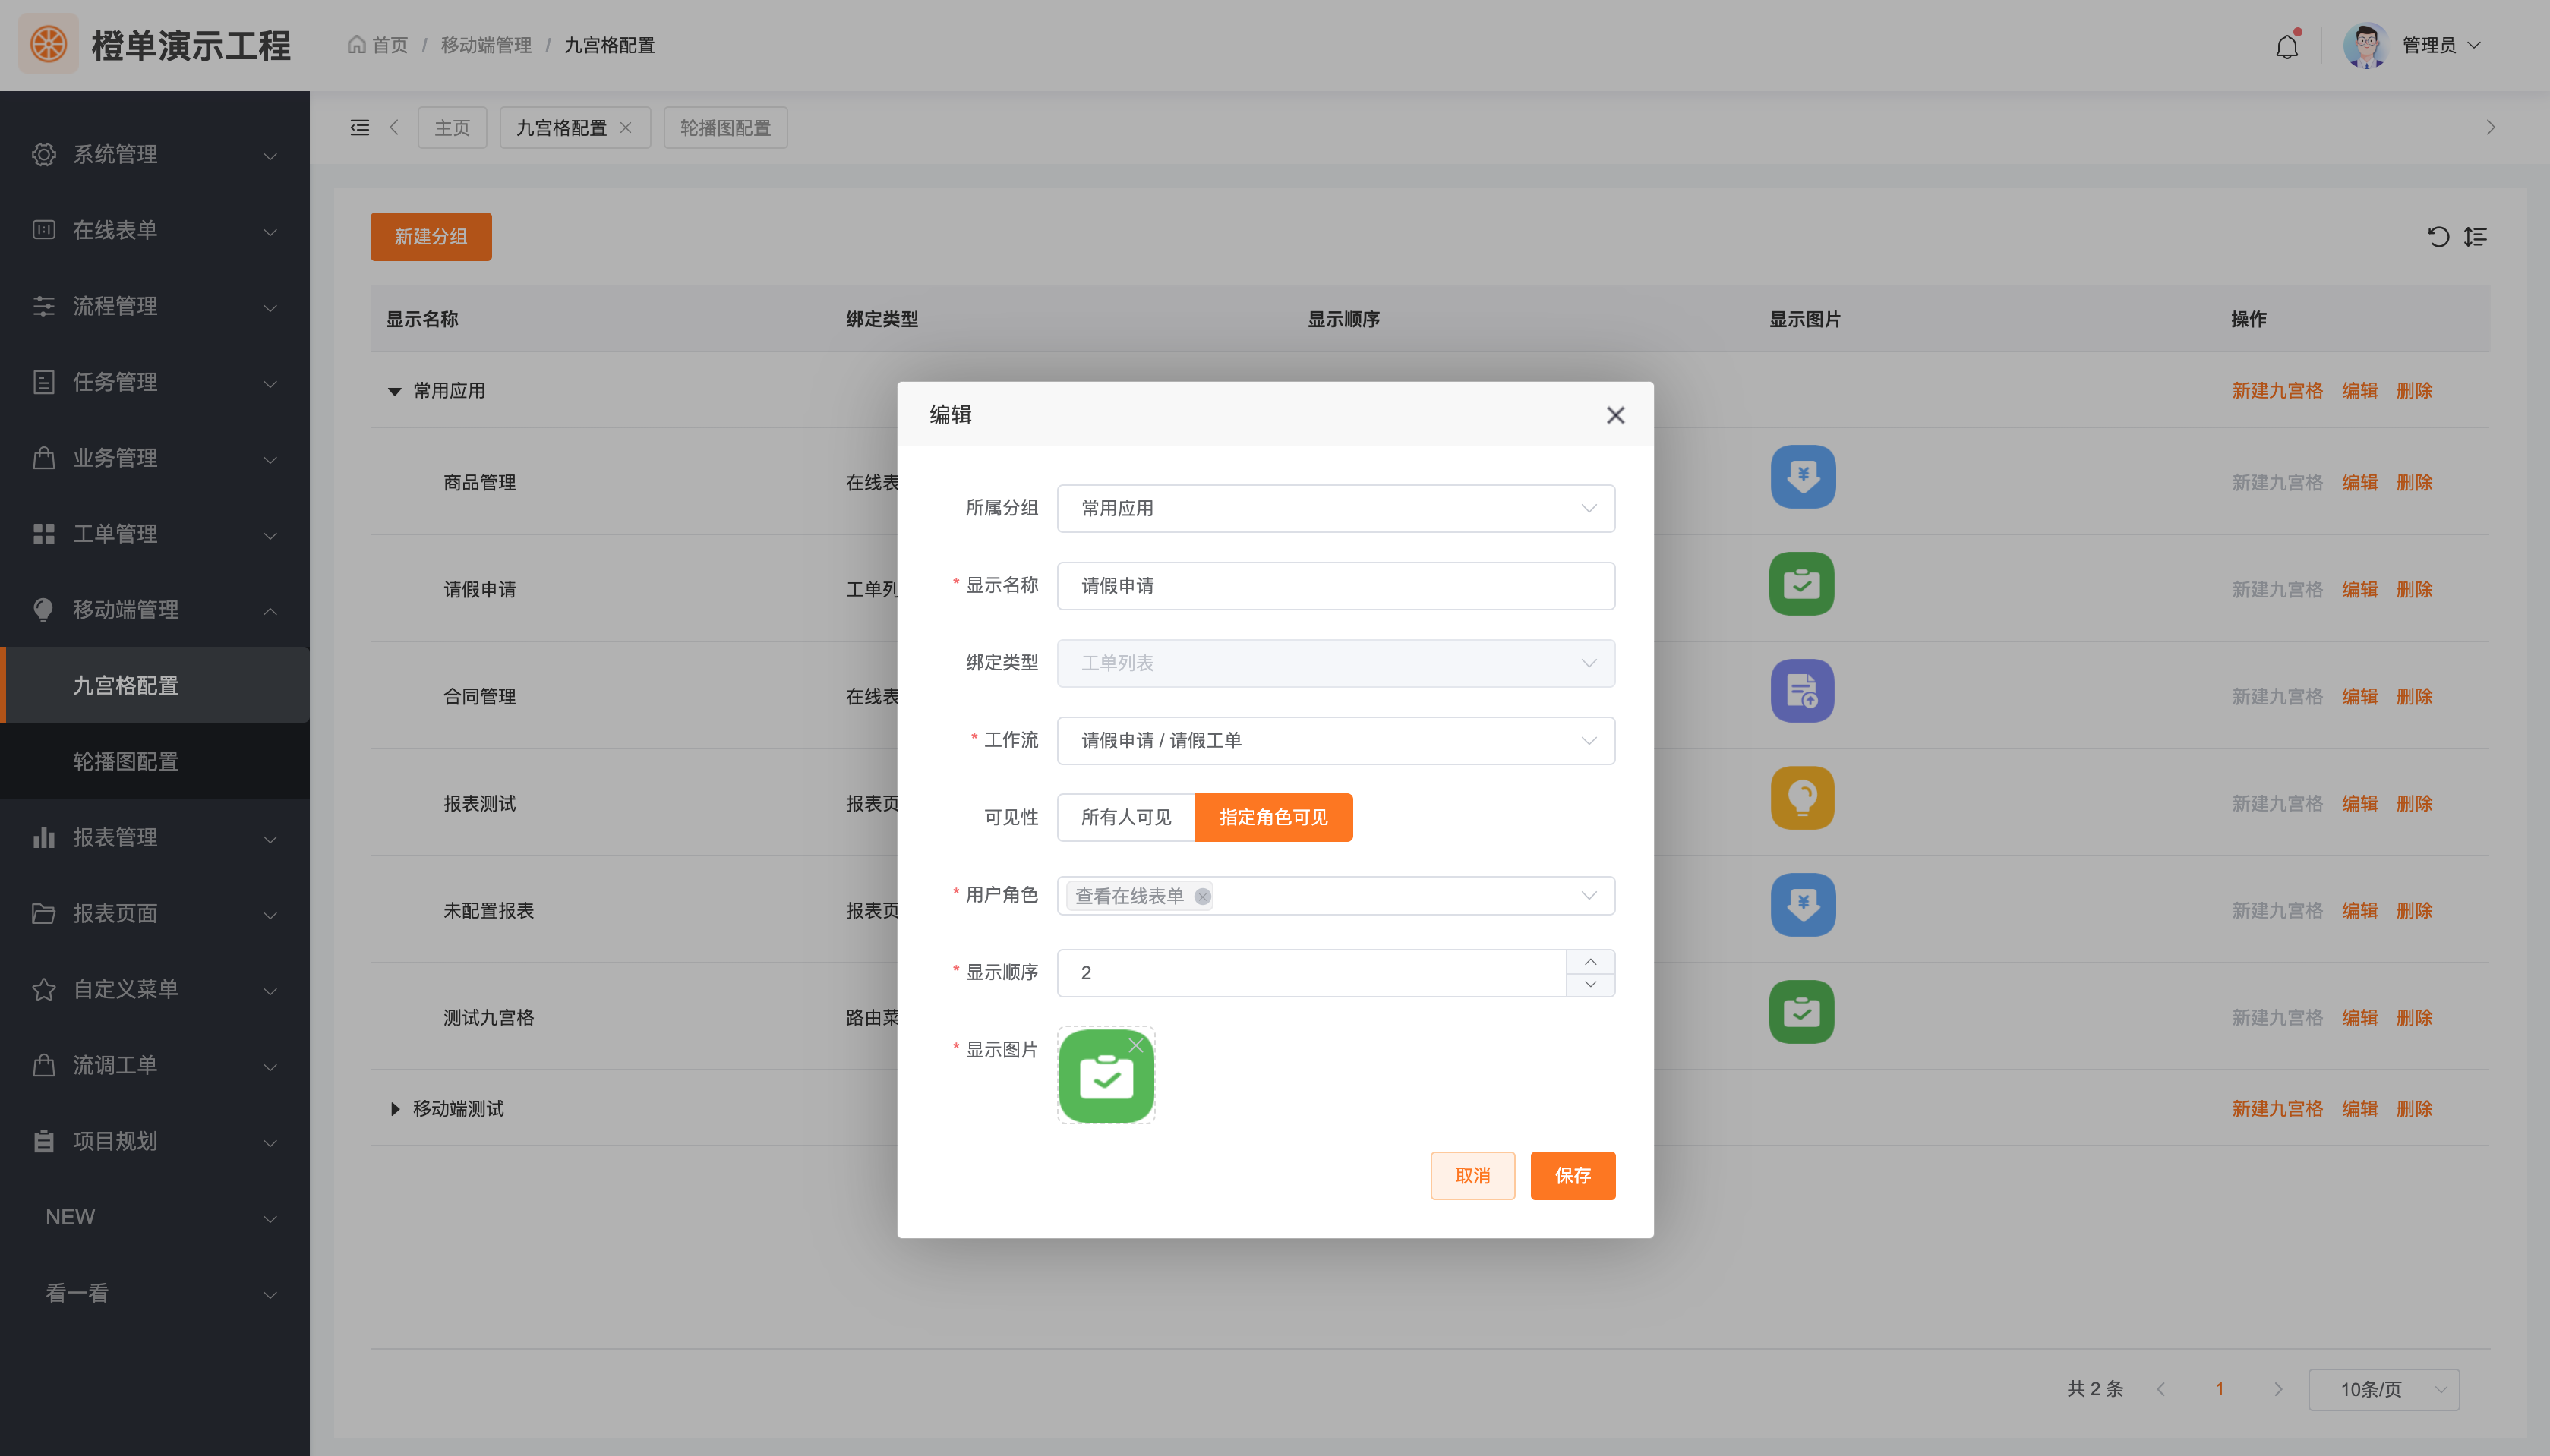Screen dimensions: 2550x1456
Task: Remove the 查看在线表单 role tag
Action: coord(1202,896)
